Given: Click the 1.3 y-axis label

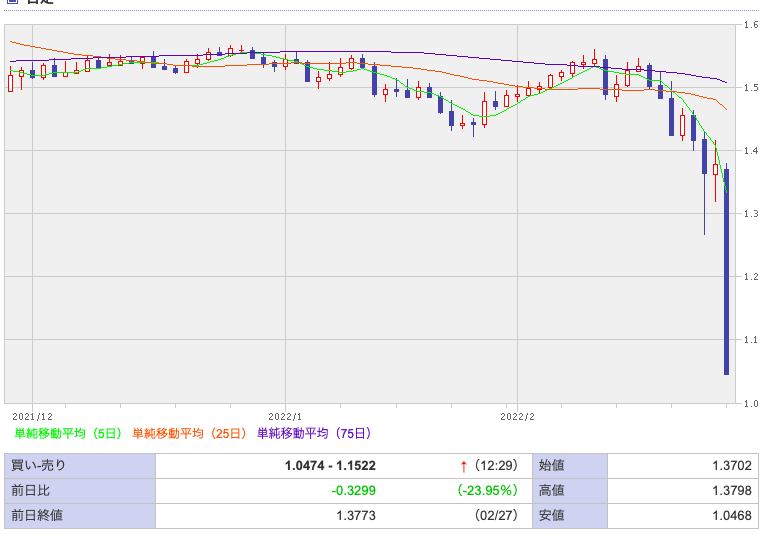Looking at the screenshot, I should pyautogui.click(x=751, y=214).
